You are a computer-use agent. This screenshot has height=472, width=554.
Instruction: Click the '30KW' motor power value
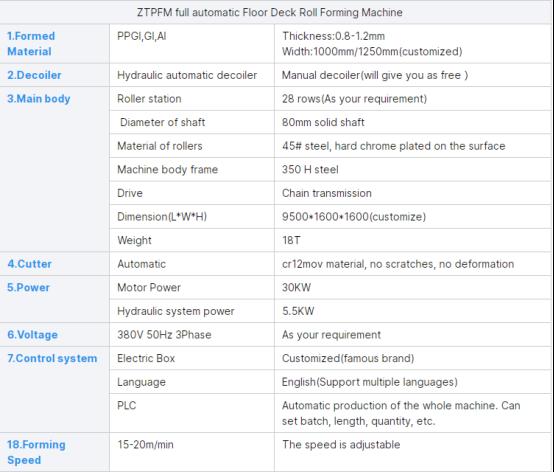click(x=296, y=288)
